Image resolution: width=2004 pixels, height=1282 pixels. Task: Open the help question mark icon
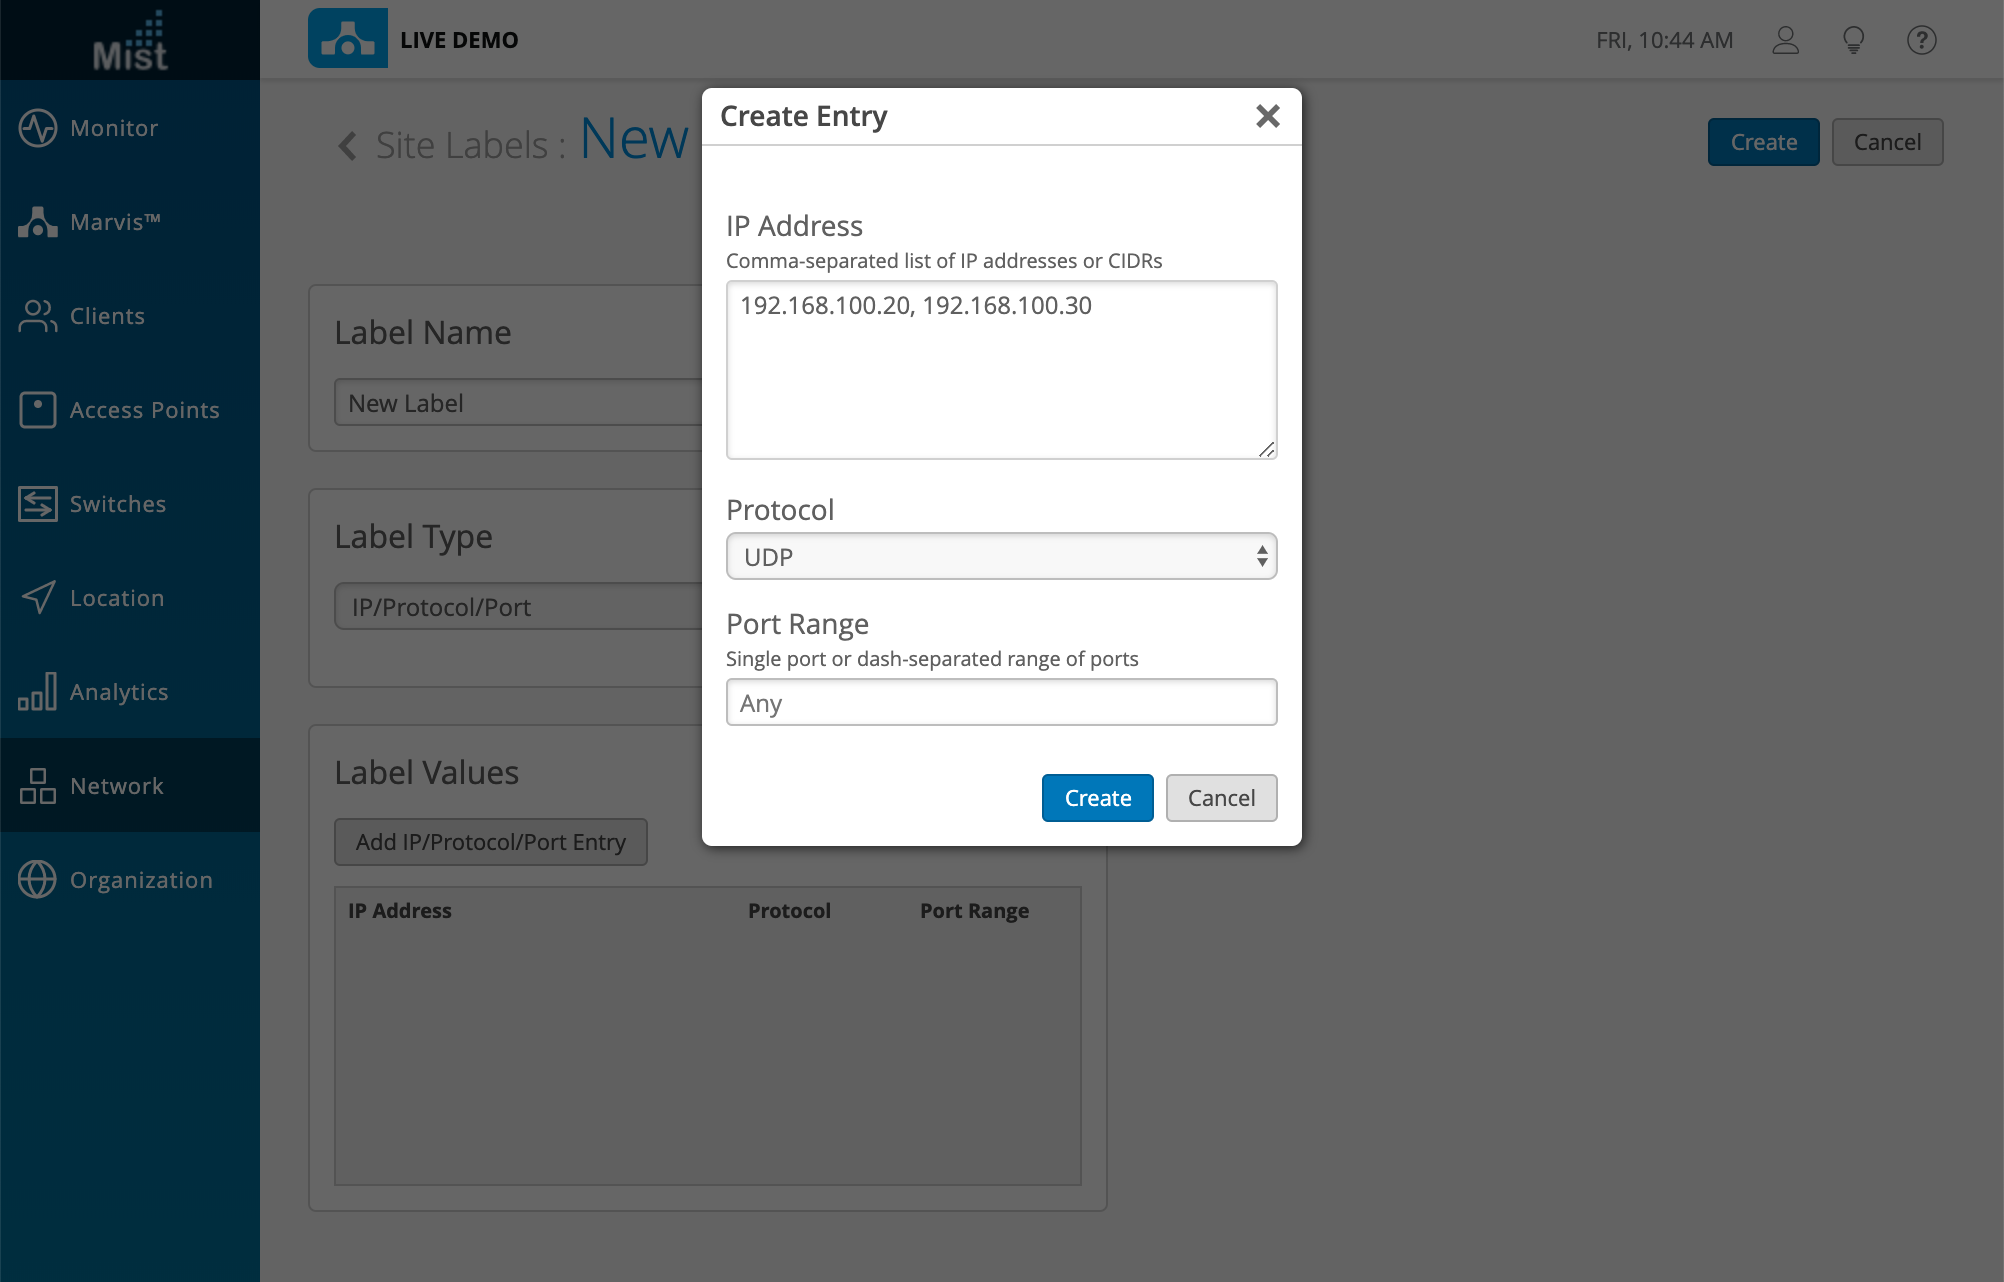[x=1921, y=40]
